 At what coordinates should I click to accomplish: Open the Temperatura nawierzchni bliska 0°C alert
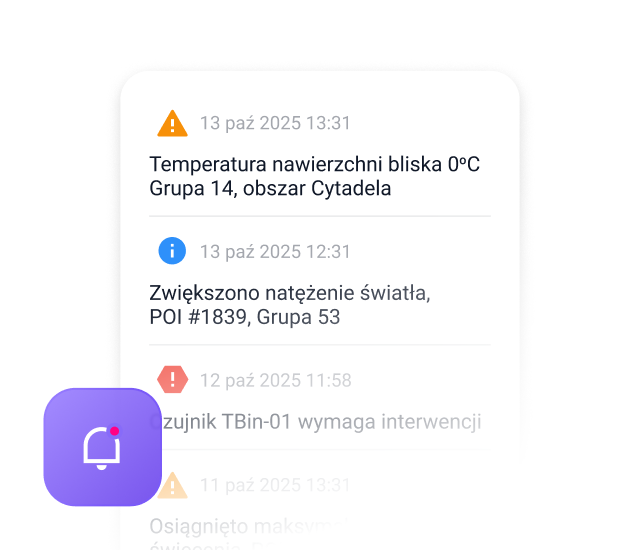(314, 164)
